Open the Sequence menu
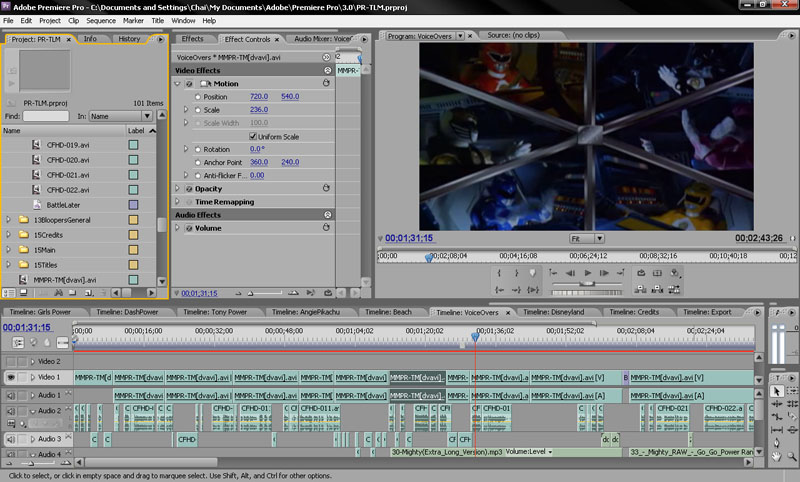The height and width of the screenshot is (482, 800). tap(101, 21)
